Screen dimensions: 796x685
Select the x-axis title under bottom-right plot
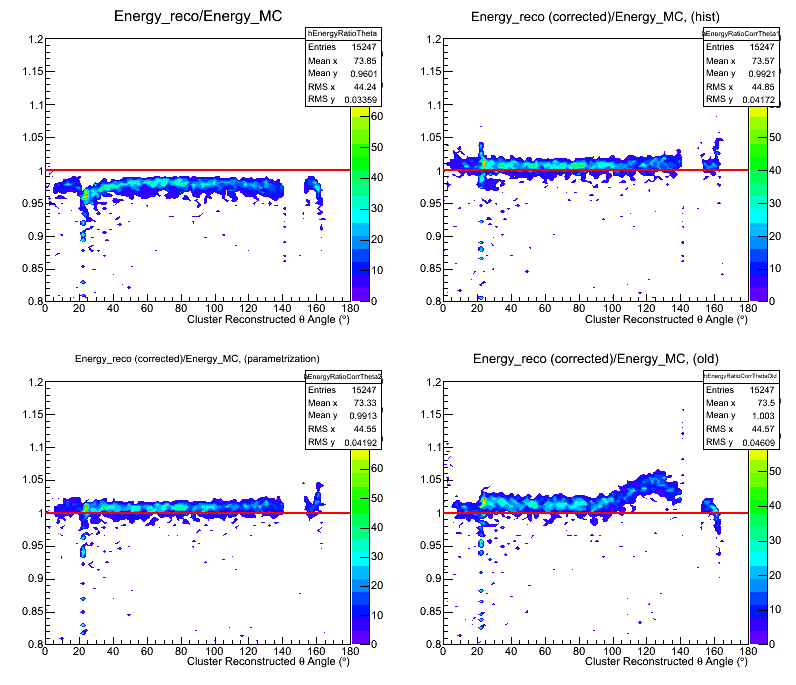coord(666,662)
